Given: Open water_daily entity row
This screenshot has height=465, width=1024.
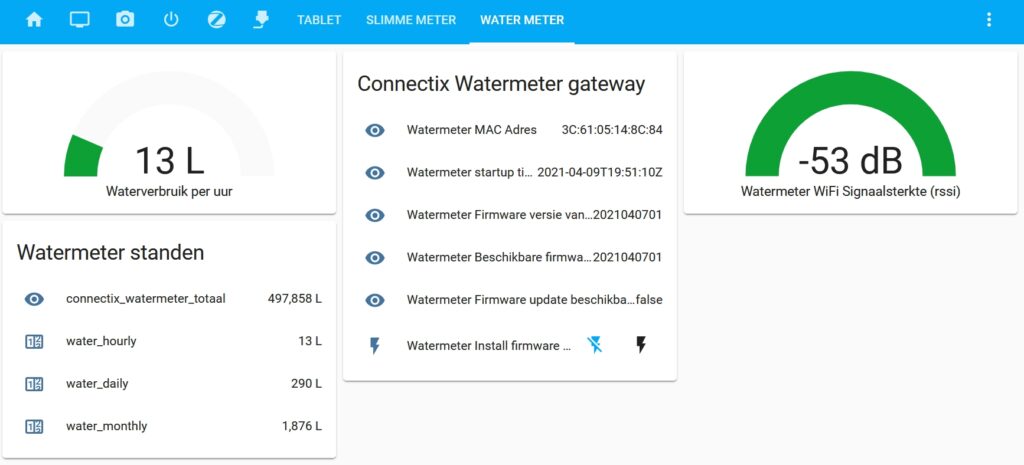Looking at the screenshot, I should 169,384.
